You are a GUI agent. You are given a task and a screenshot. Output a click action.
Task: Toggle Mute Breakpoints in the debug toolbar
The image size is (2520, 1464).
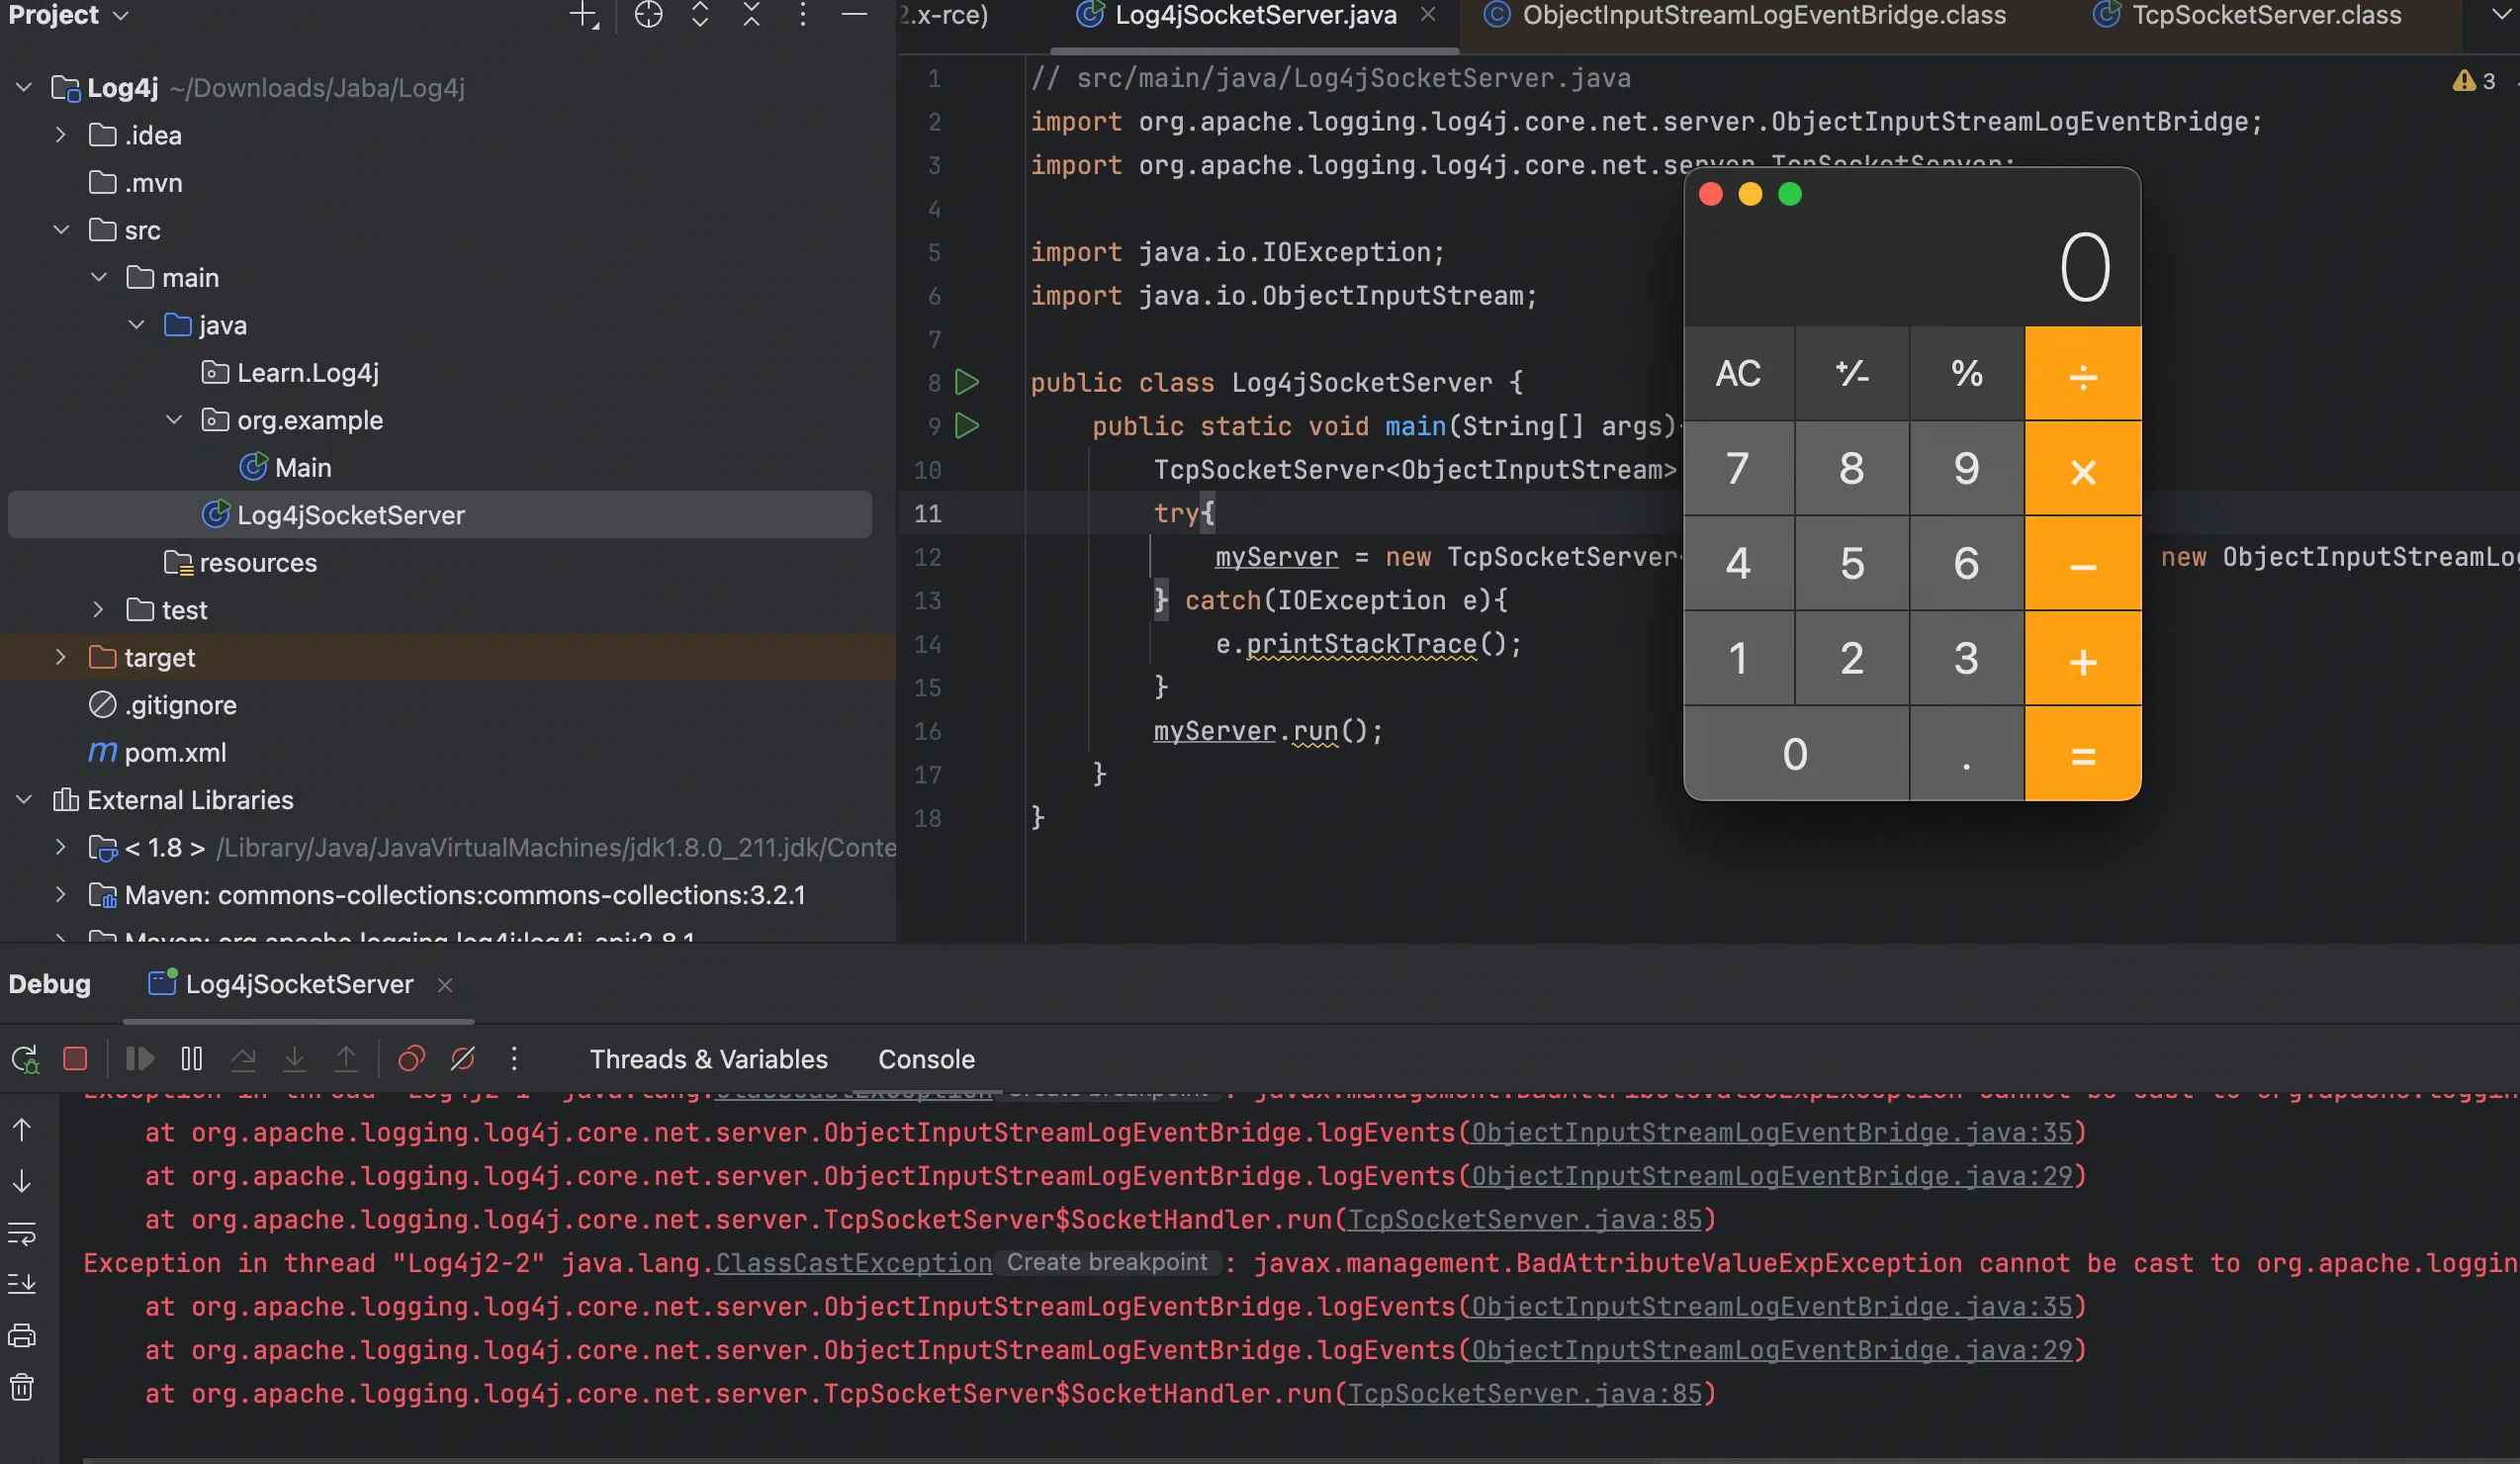point(462,1058)
